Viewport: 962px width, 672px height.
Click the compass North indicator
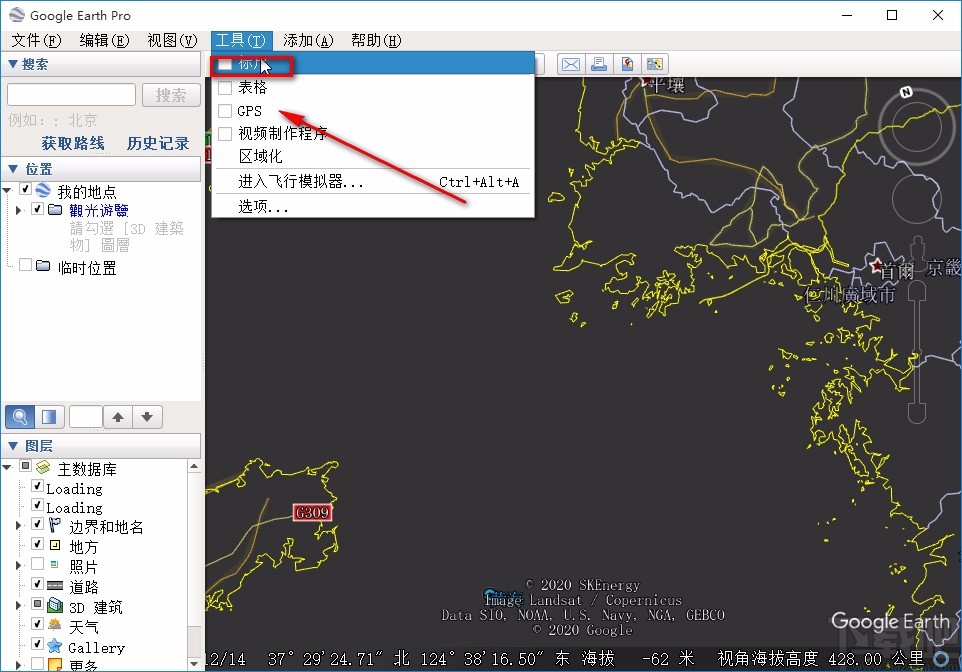906,92
